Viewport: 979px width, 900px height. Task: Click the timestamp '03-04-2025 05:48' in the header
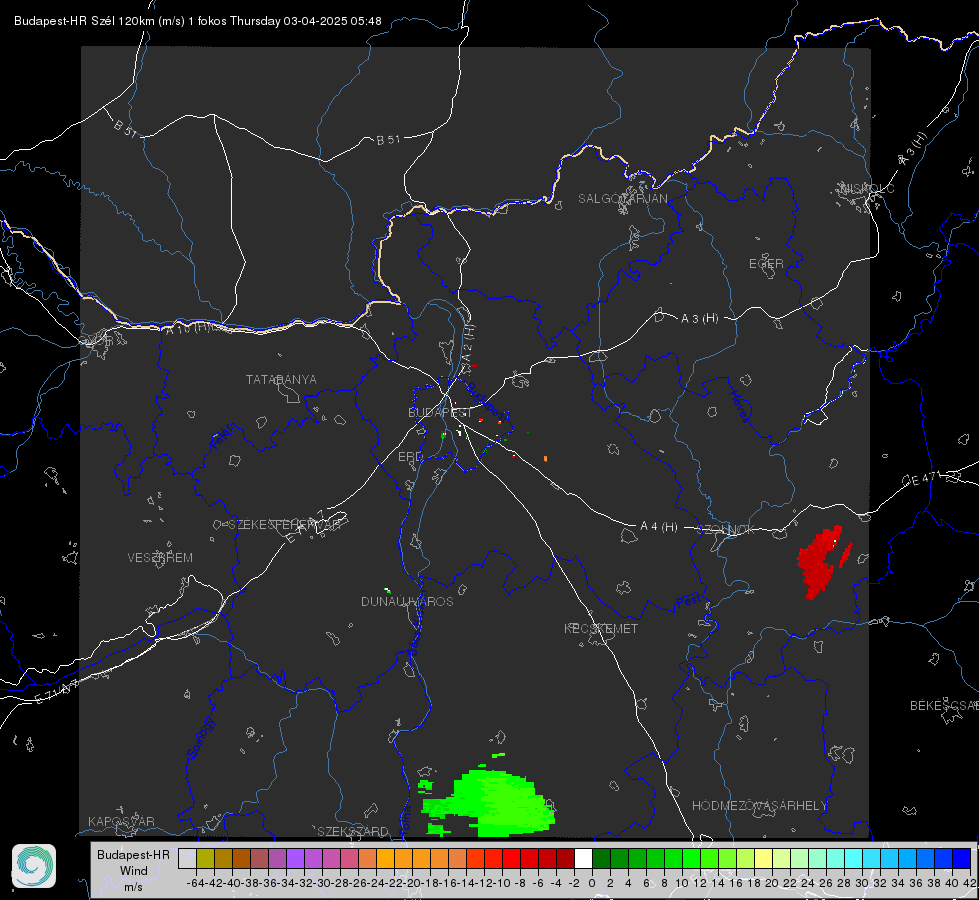333,21
